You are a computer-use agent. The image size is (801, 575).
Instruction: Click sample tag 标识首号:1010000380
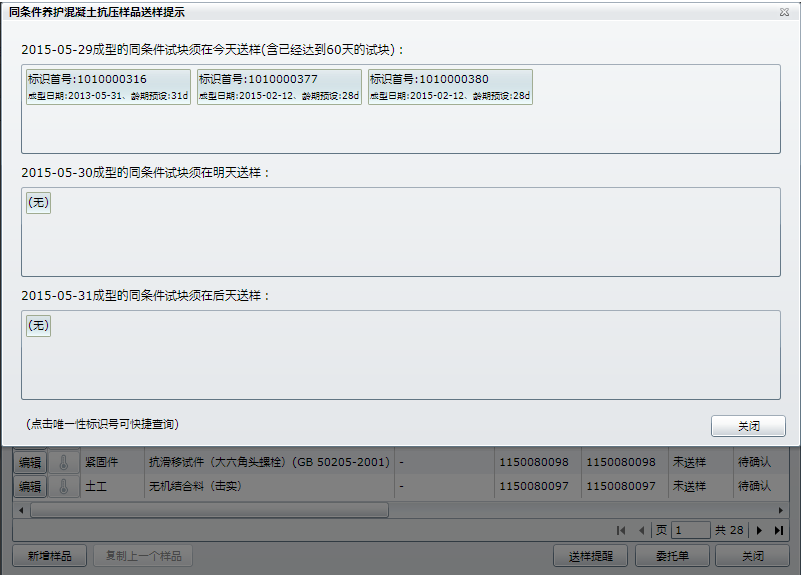450,87
